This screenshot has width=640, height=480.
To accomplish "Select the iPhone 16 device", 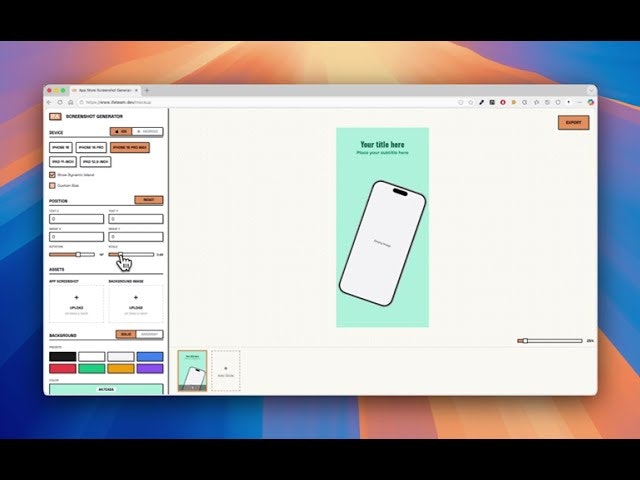I will pyautogui.click(x=61, y=147).
